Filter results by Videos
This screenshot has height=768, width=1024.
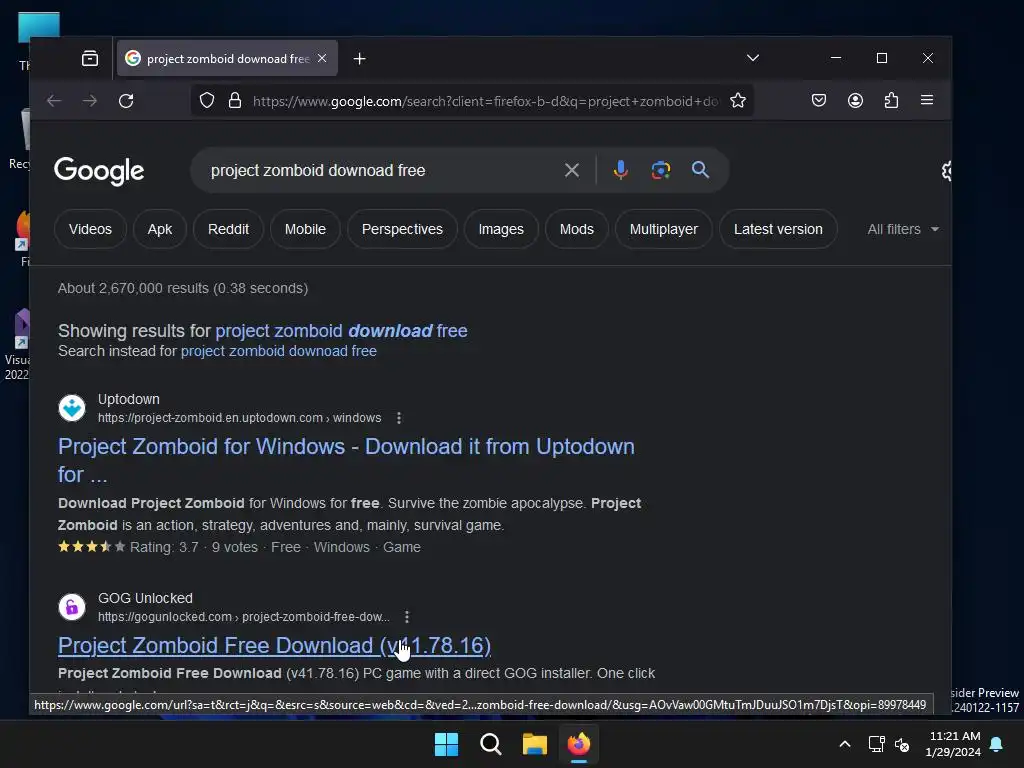pos(90,229)
